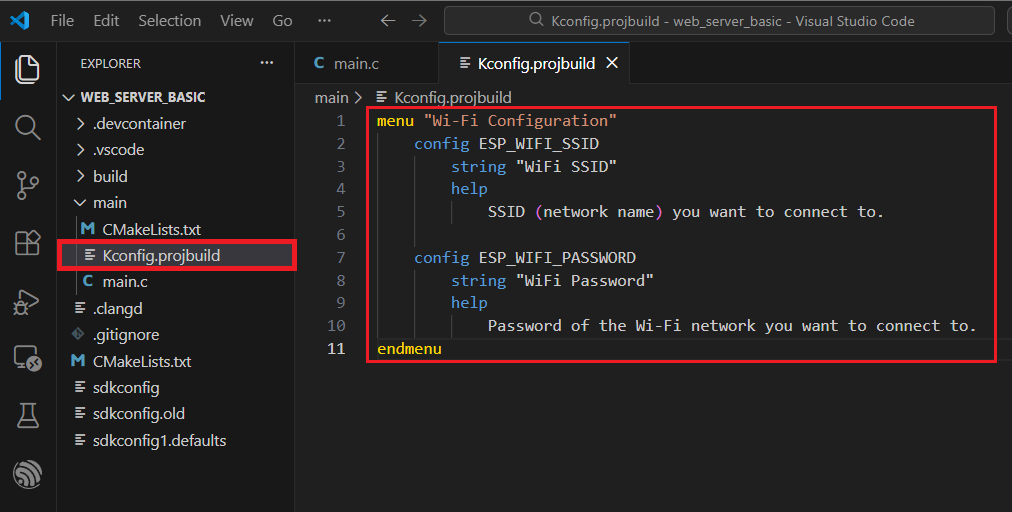This screenshot has width=1012, height=512.
Task: Open sdkconfig file in explorer
Action: point(126,387)
